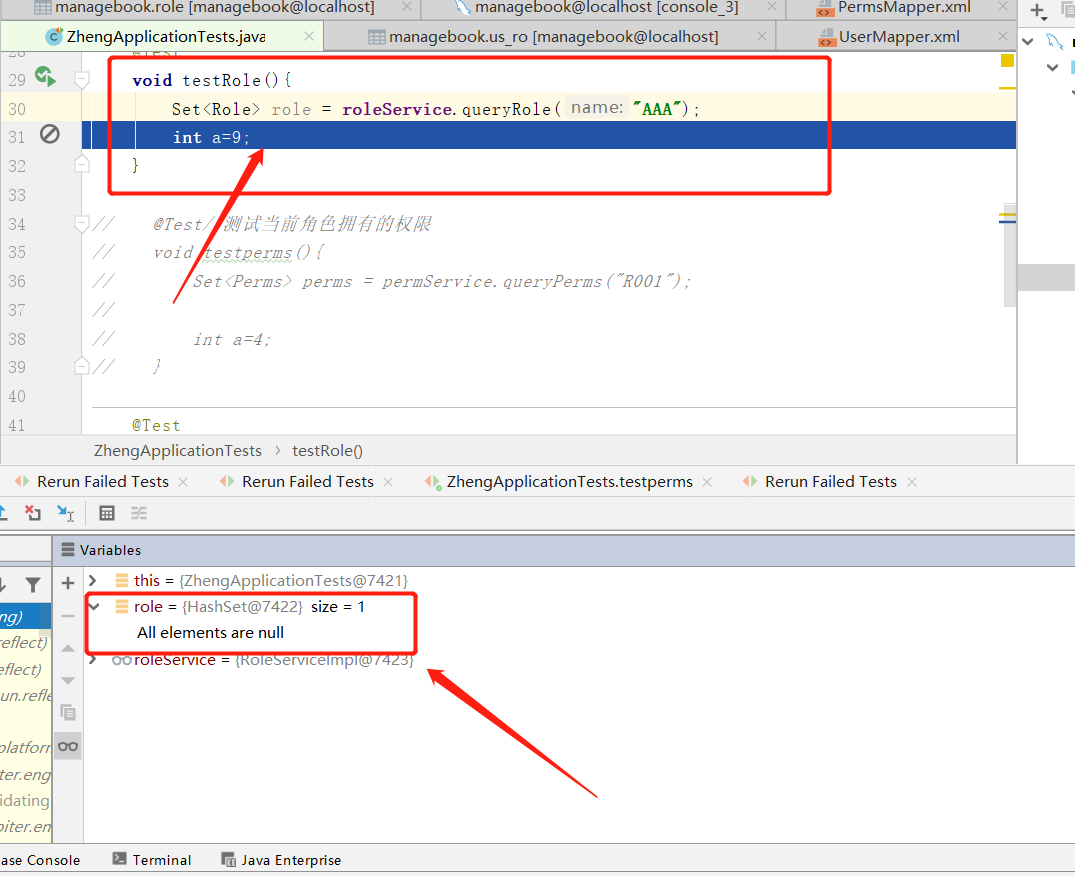The width and height of the screenshot is (1075, 876).
Task: Collapse the top chevron in the right panel tree
Action: [1028, 42]
